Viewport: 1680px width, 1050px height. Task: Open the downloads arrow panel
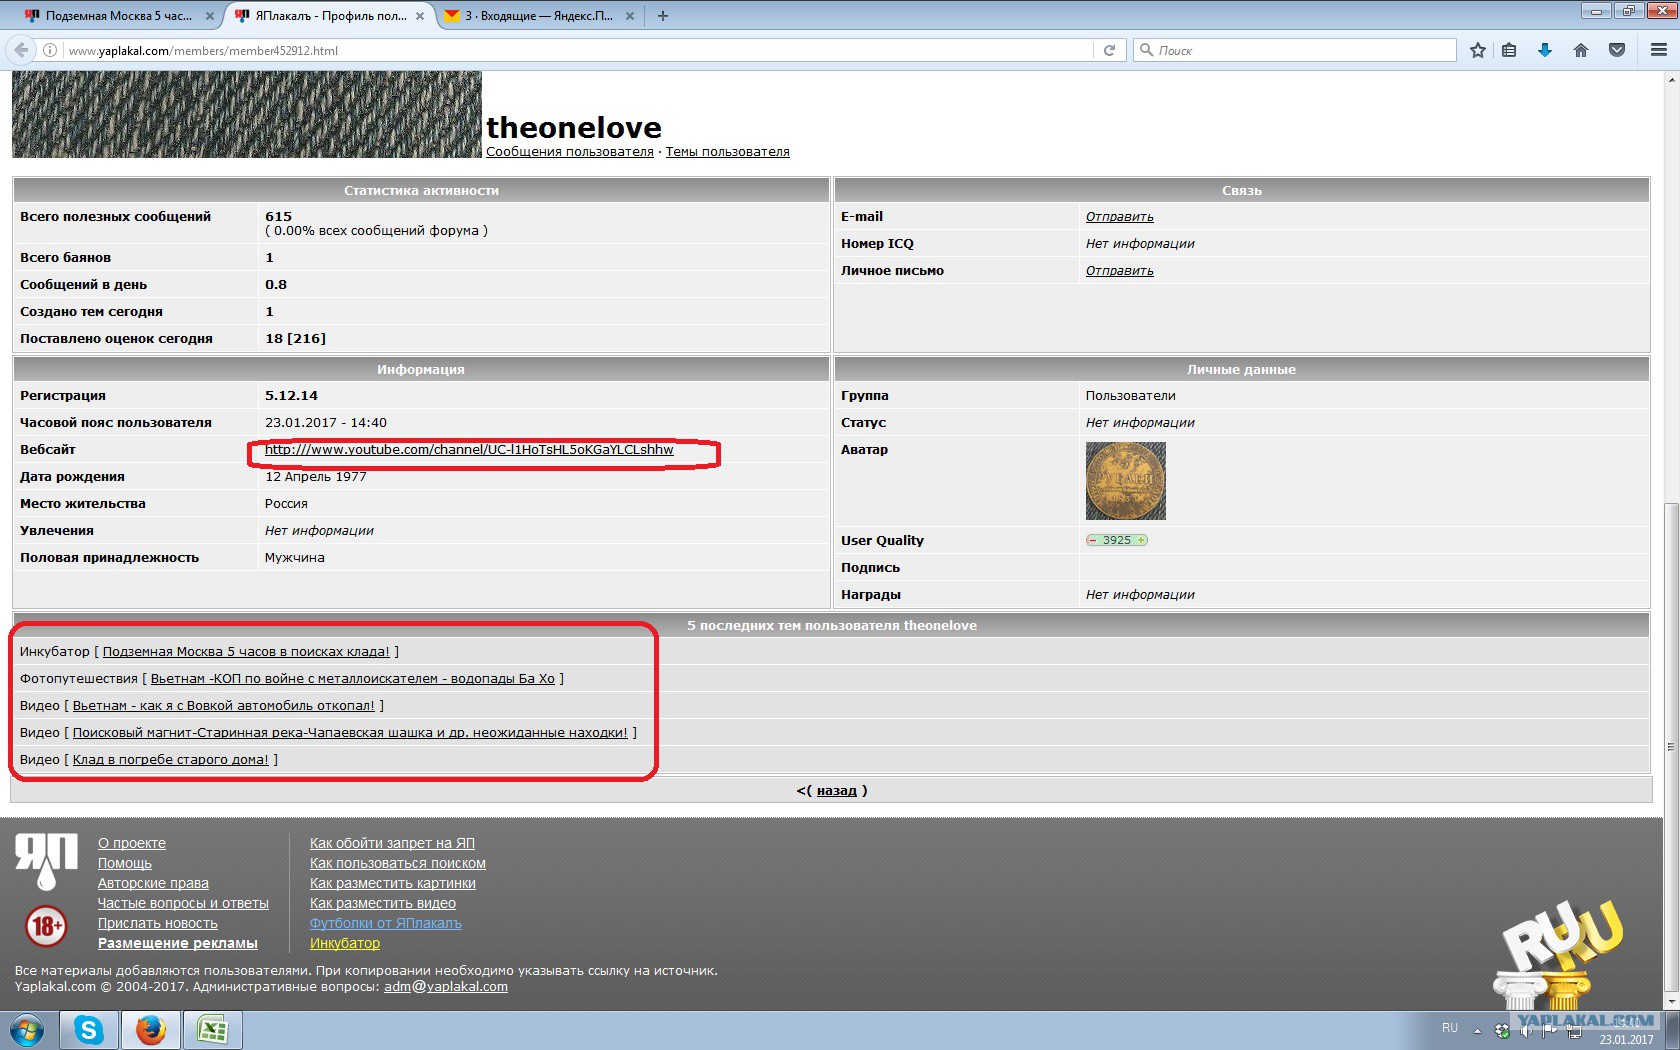1545,50
